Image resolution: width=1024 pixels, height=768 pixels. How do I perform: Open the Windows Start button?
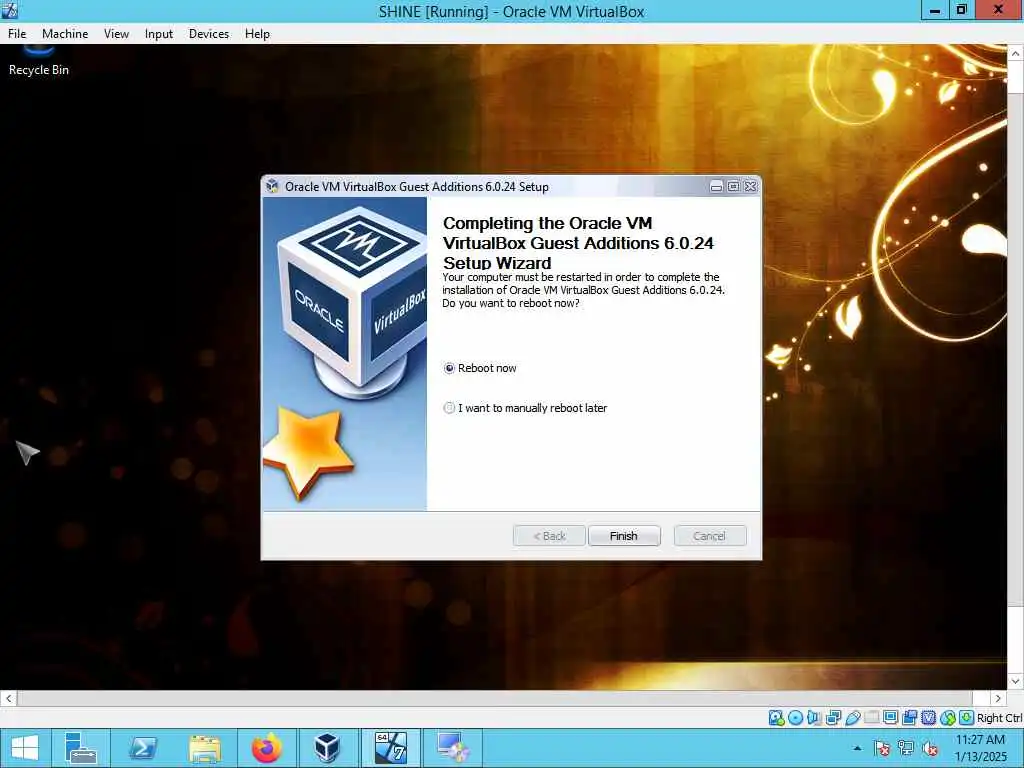tap(25, 748)
